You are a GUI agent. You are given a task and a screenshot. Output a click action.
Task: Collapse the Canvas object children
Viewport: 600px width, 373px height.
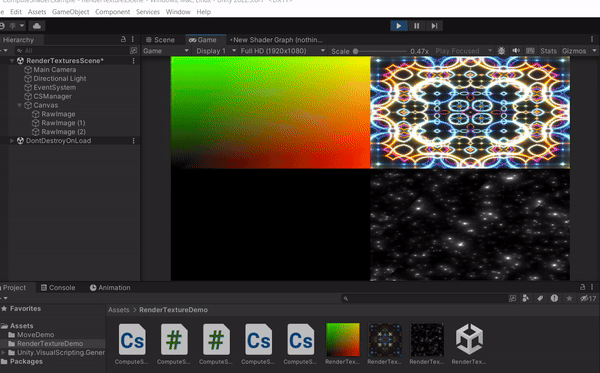click(19, 105)
